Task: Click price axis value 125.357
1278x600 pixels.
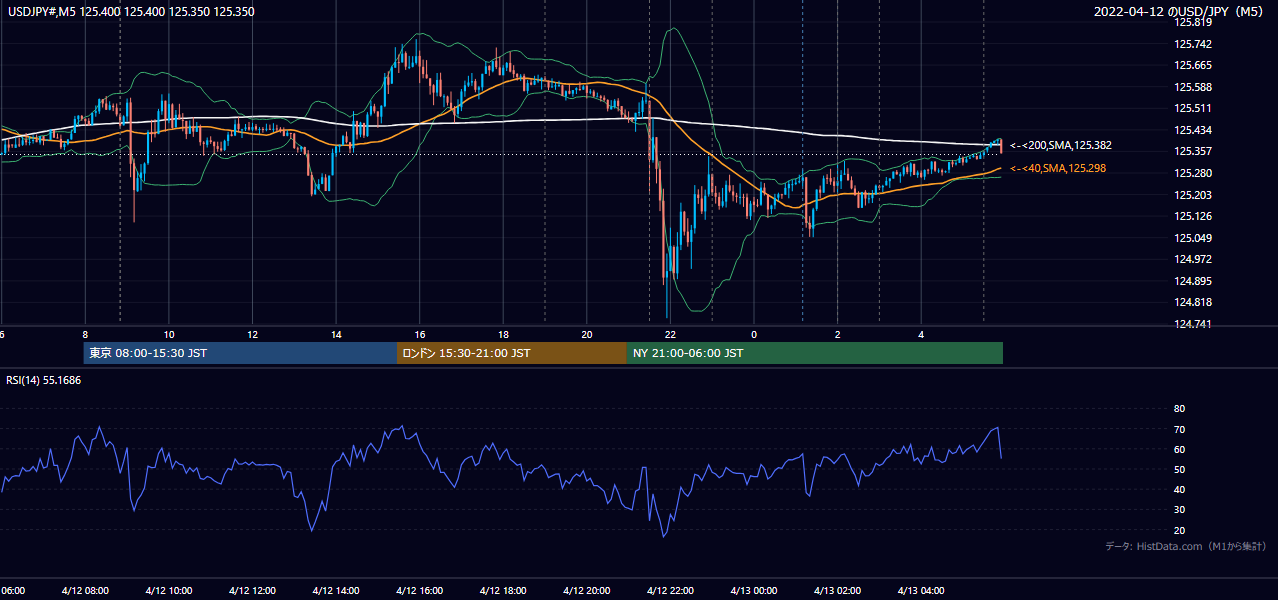Action: coord(1193,151)
